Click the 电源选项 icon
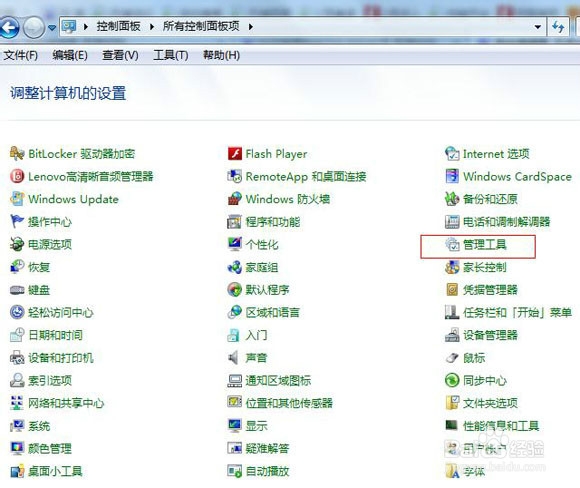 17,244
